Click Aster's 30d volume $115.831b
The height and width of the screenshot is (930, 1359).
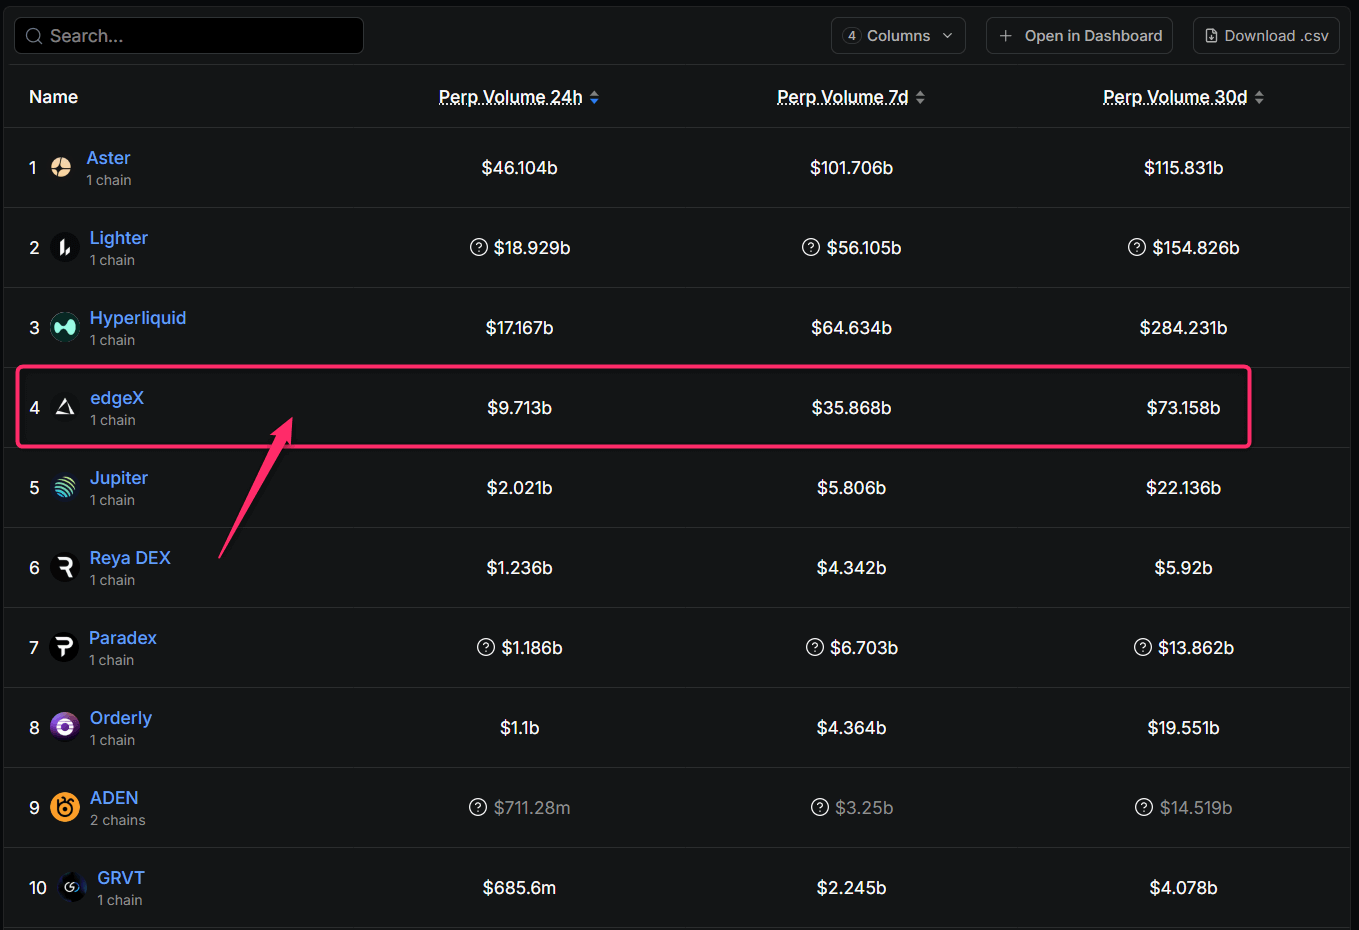click(1184, 168)
